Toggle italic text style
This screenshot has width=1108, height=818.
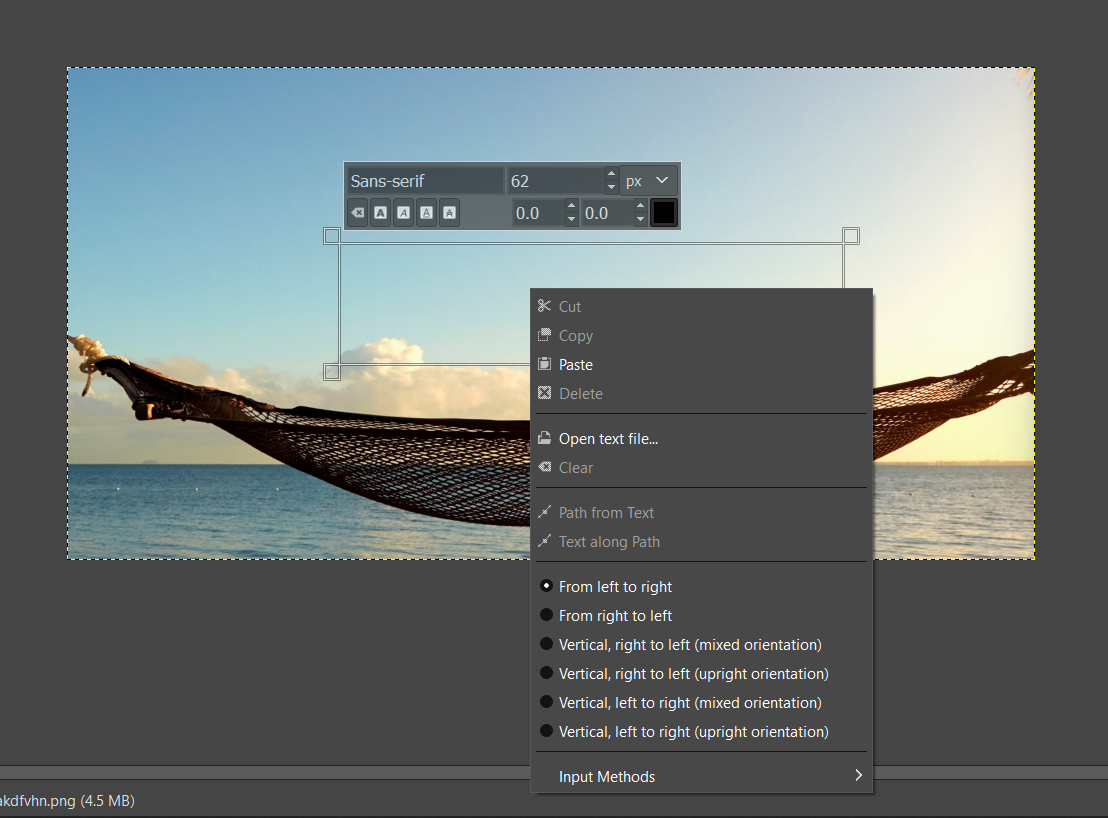[403, 213]
